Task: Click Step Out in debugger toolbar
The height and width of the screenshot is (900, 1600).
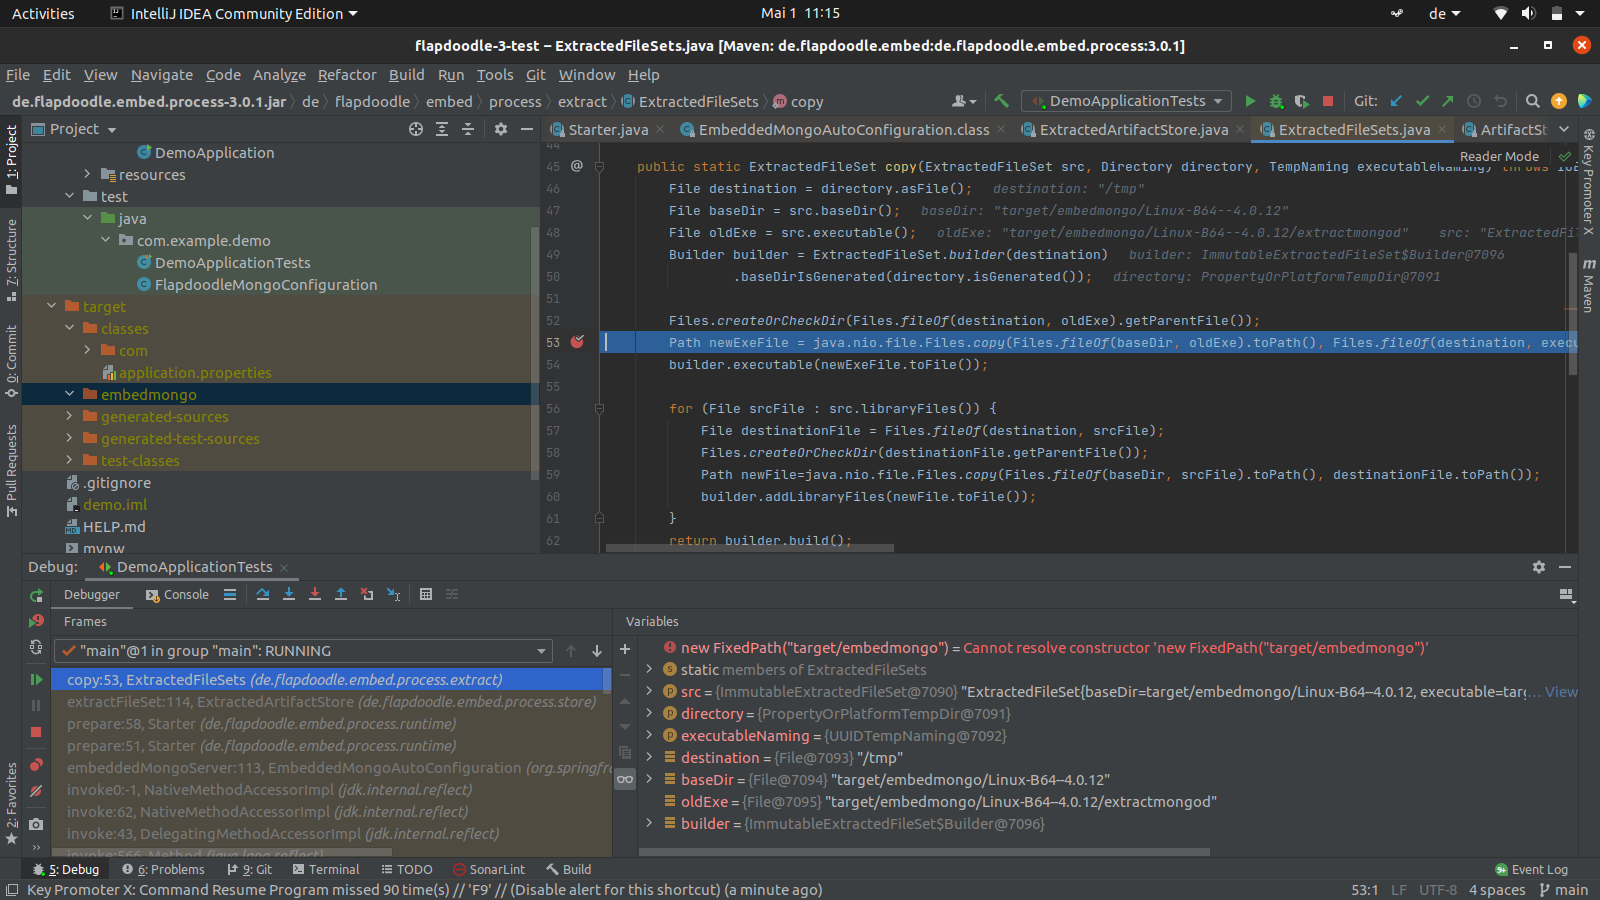Action: click(341, 594)
